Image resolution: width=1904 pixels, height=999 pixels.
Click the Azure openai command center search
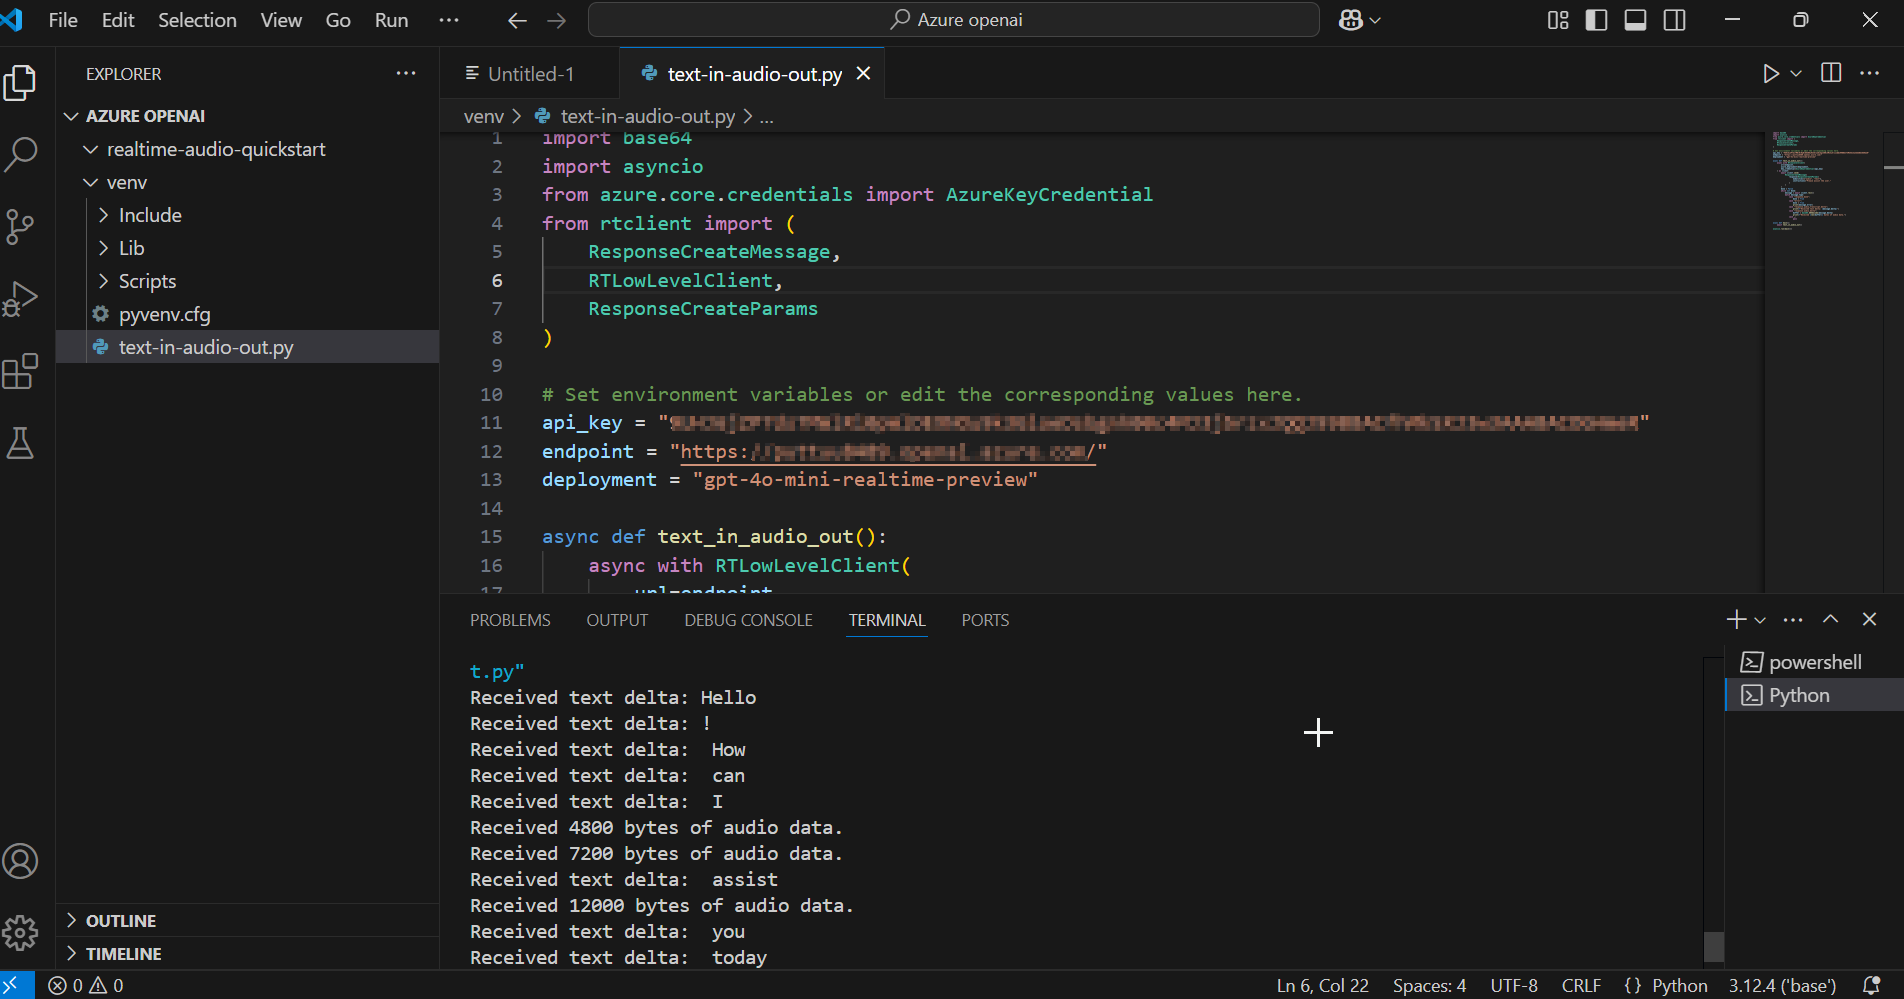click(954, 20)
